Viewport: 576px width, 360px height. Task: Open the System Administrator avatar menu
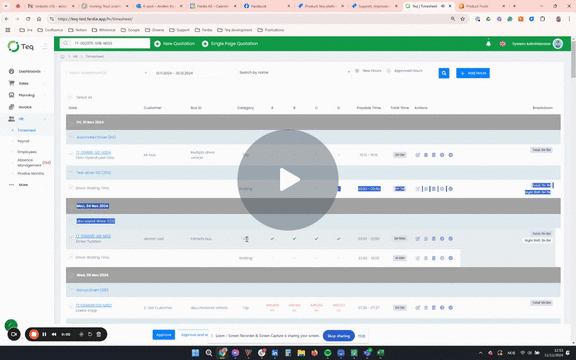tap(558, 44)
